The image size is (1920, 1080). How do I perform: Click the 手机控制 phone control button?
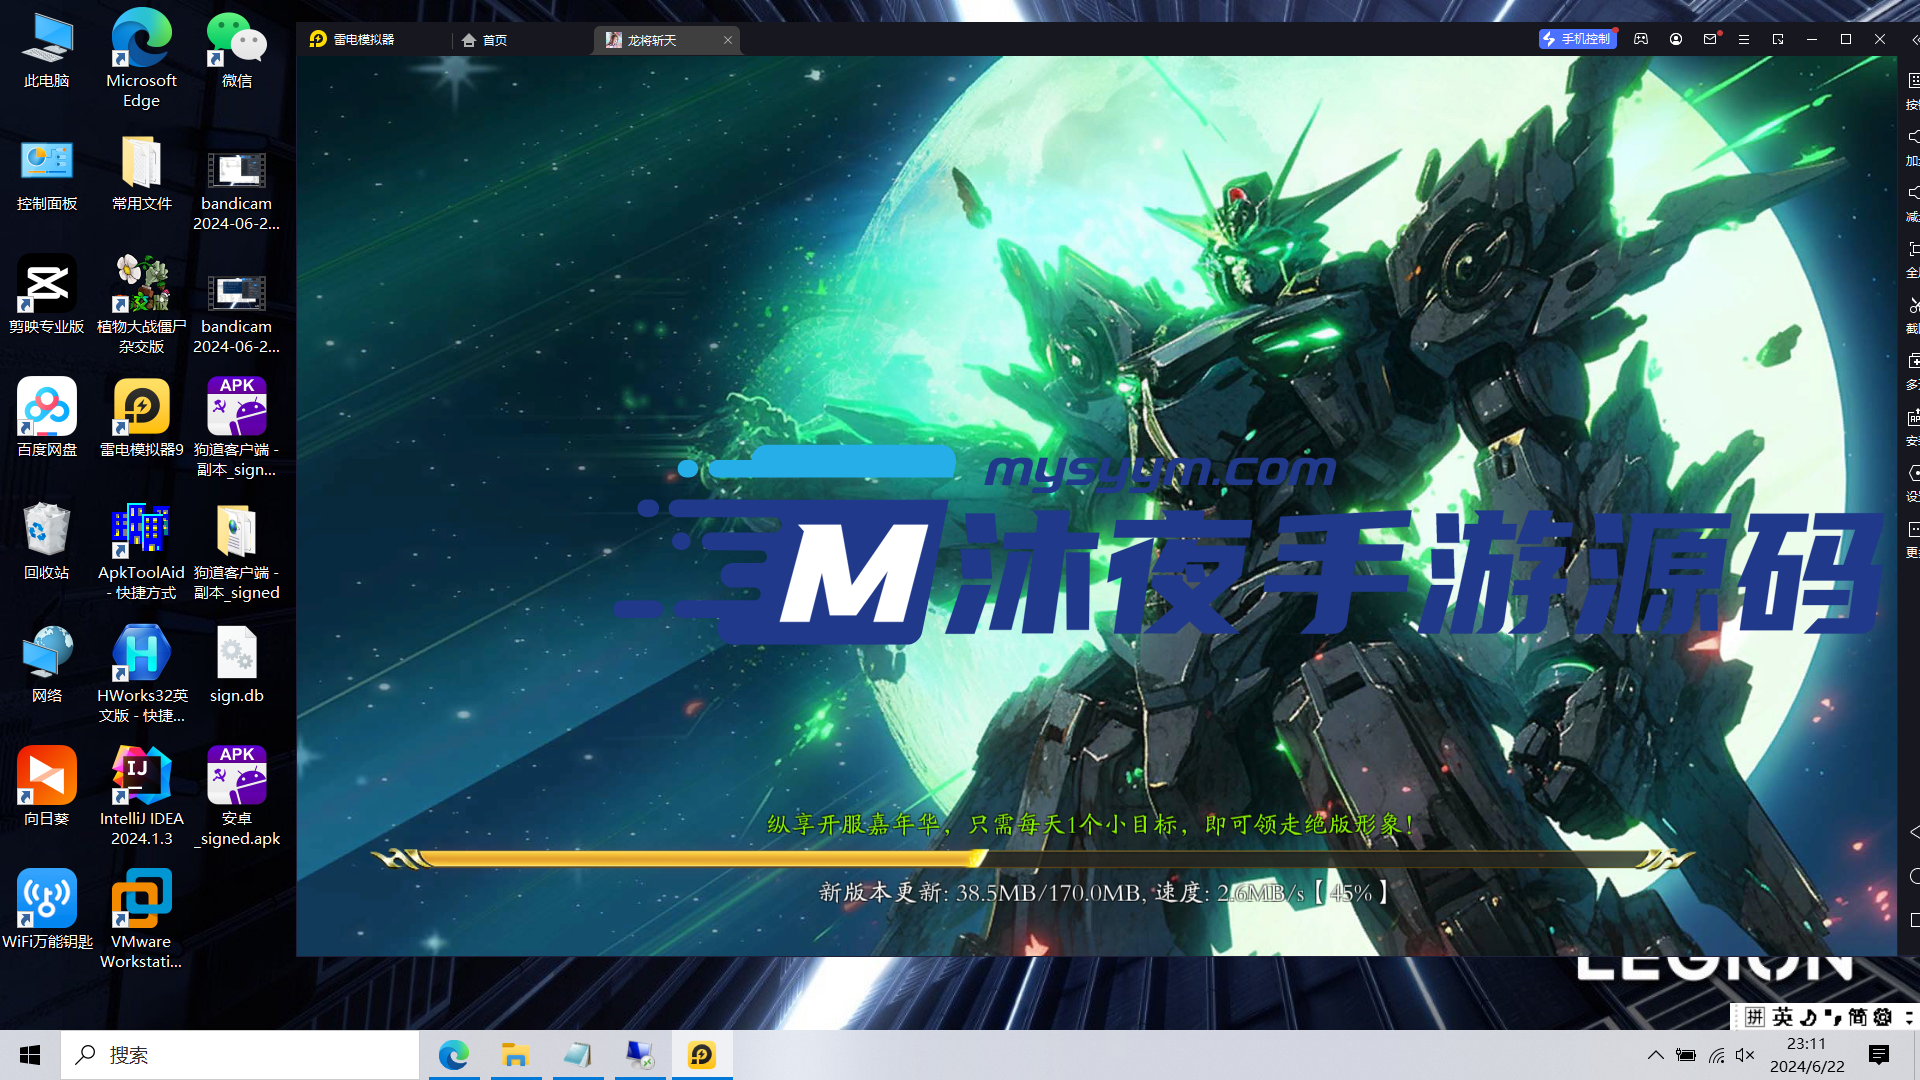[x=1577, y=39]
